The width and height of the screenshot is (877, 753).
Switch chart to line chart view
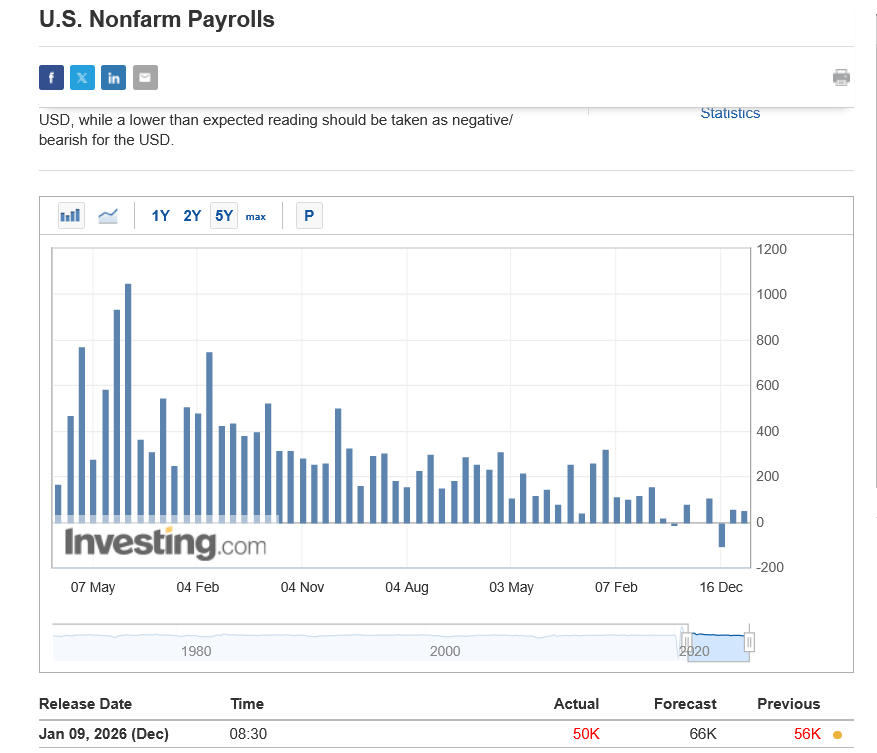pos(108,215)
